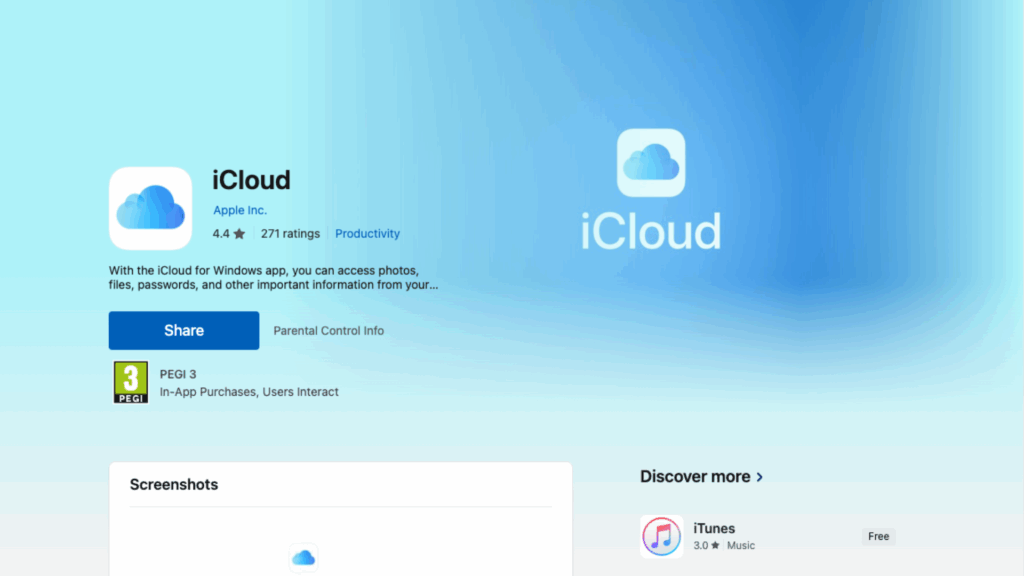Click the iCloud app icon
The height and width of the screenshot is (576, 1024).
pos(150,207)
